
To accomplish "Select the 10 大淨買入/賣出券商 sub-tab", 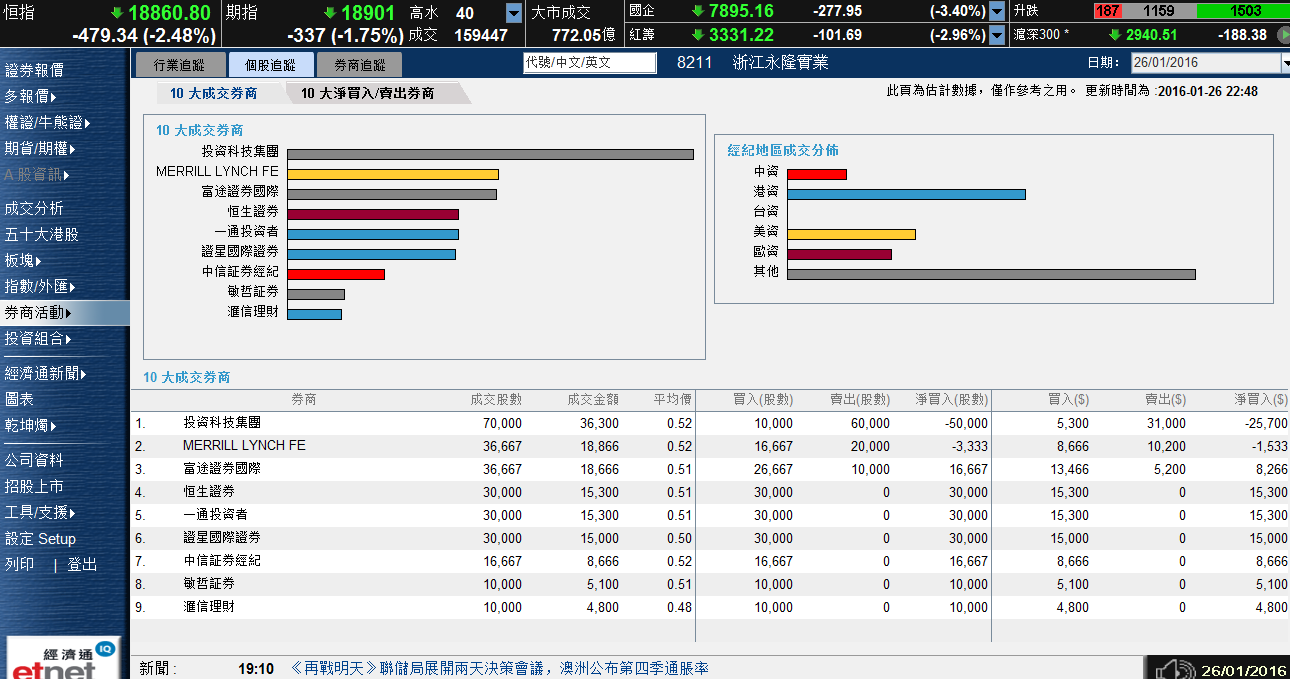I will click(x=368, y=93).
